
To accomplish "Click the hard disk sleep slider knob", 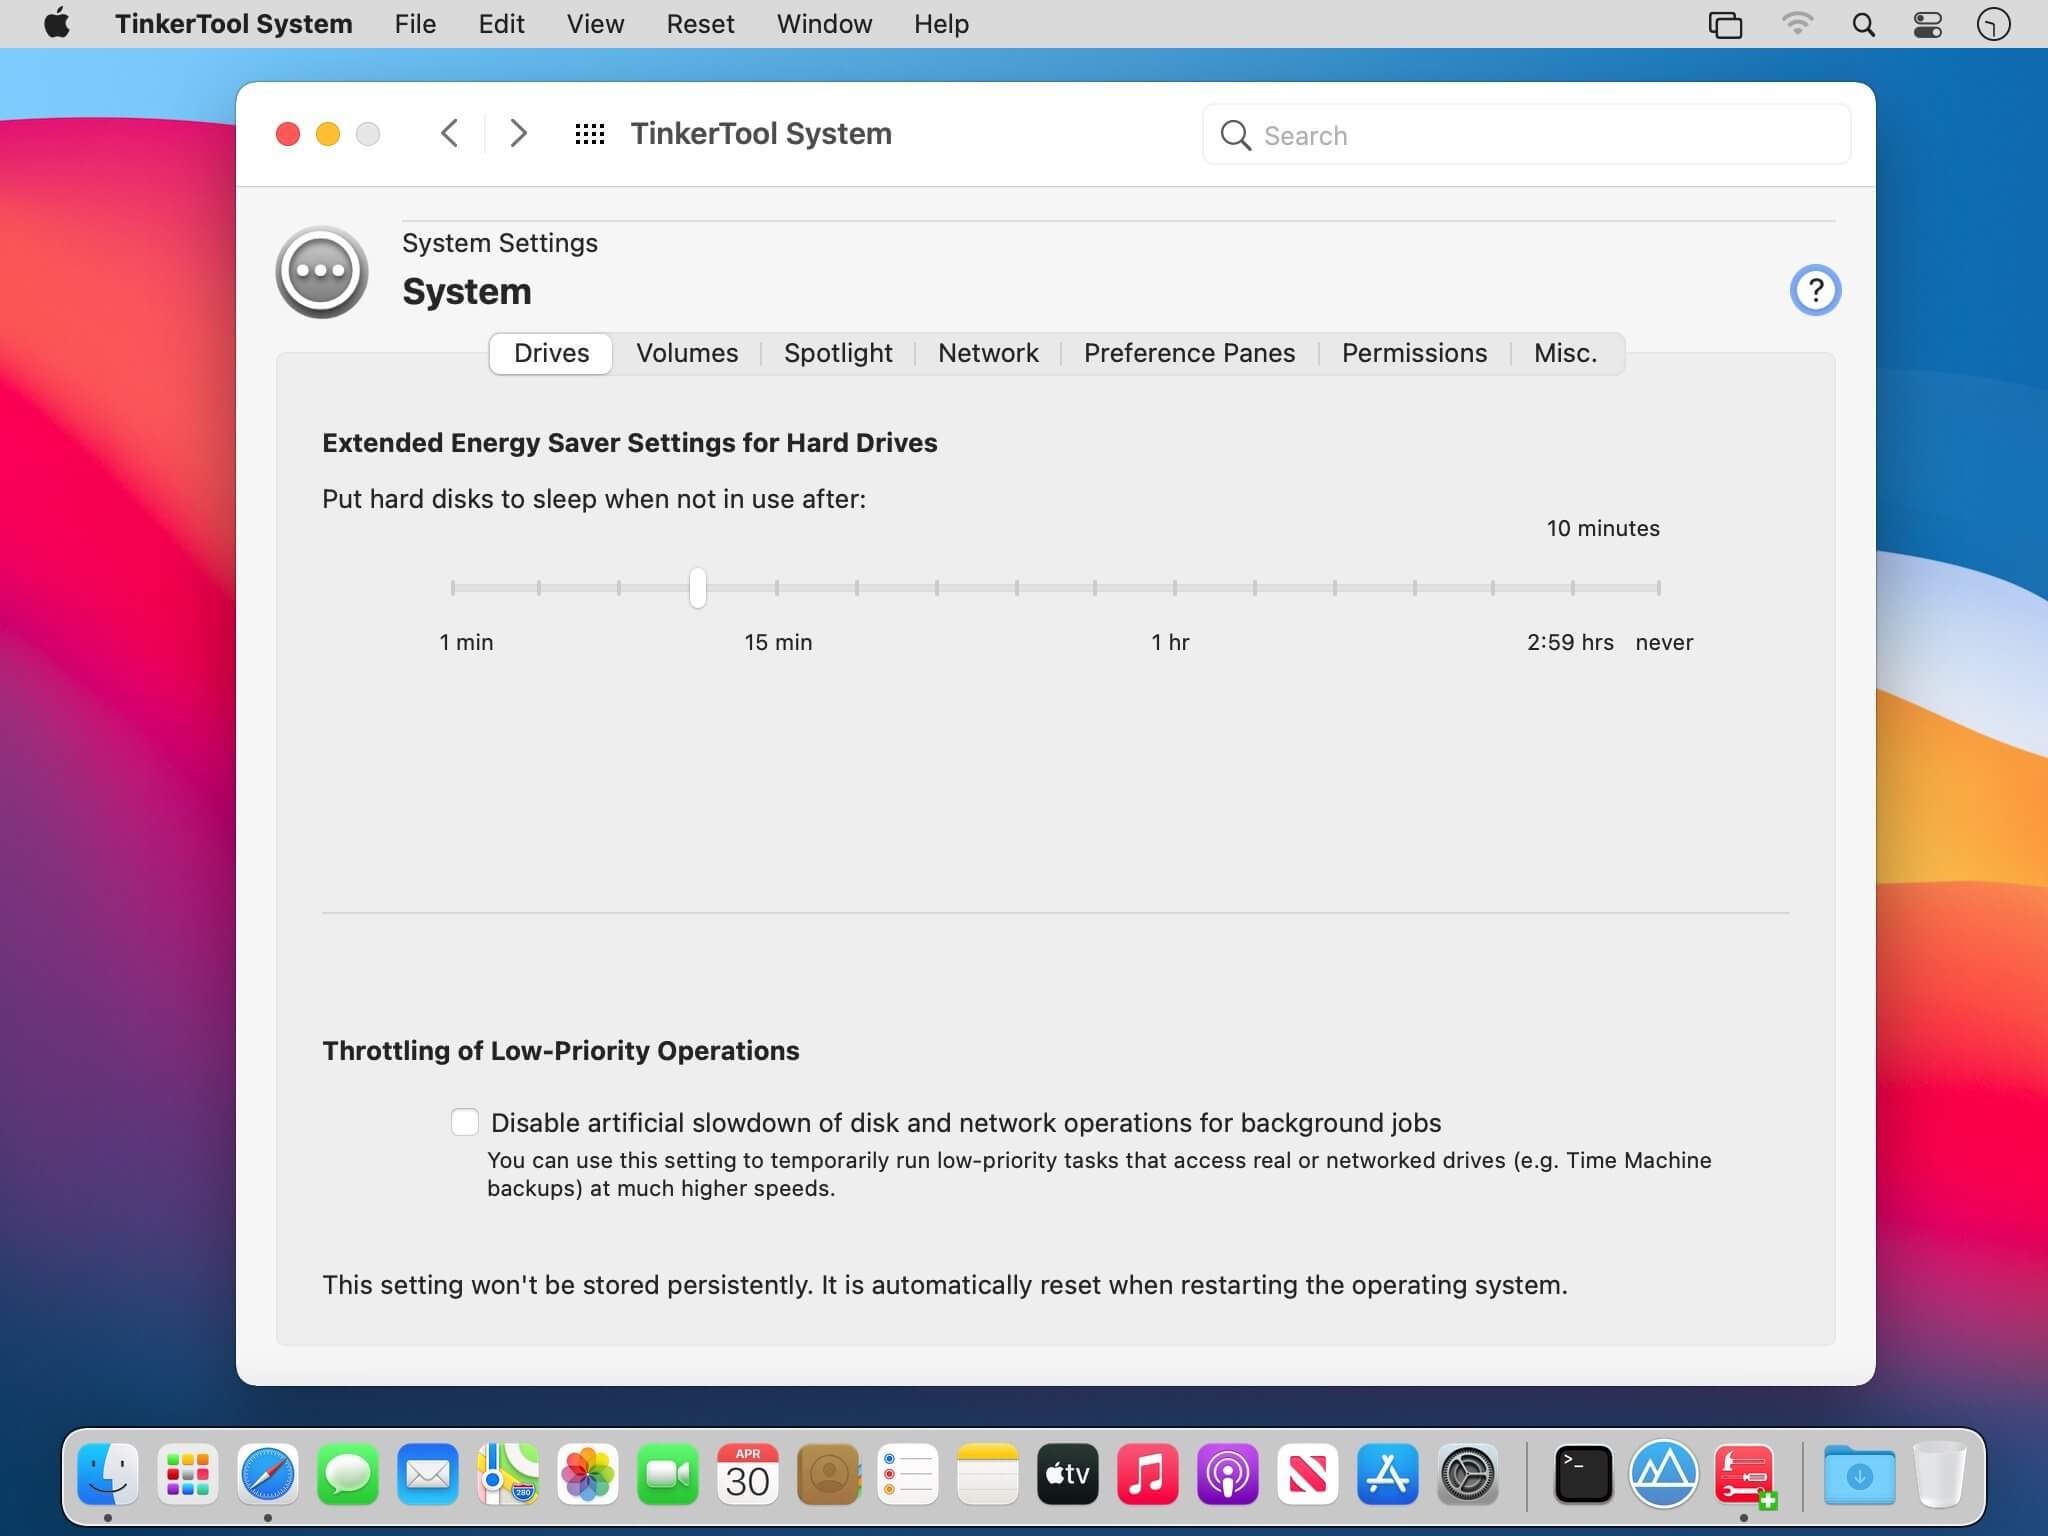I will pyautogui.click(x=698, y=588).
